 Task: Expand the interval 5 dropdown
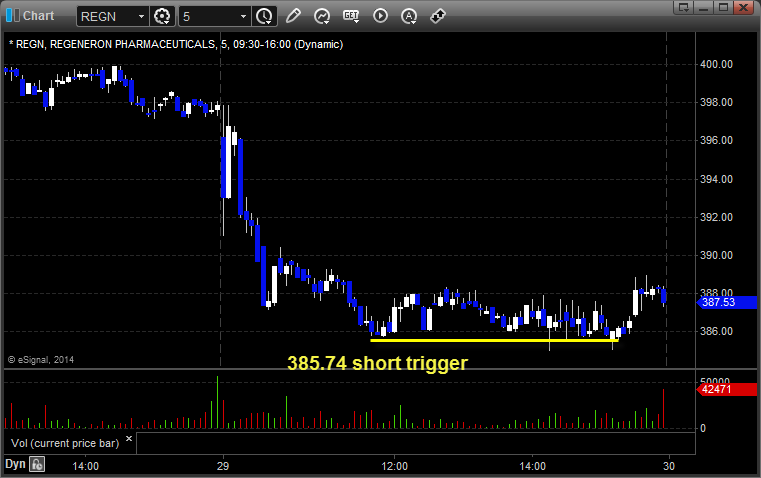(244, 16)
